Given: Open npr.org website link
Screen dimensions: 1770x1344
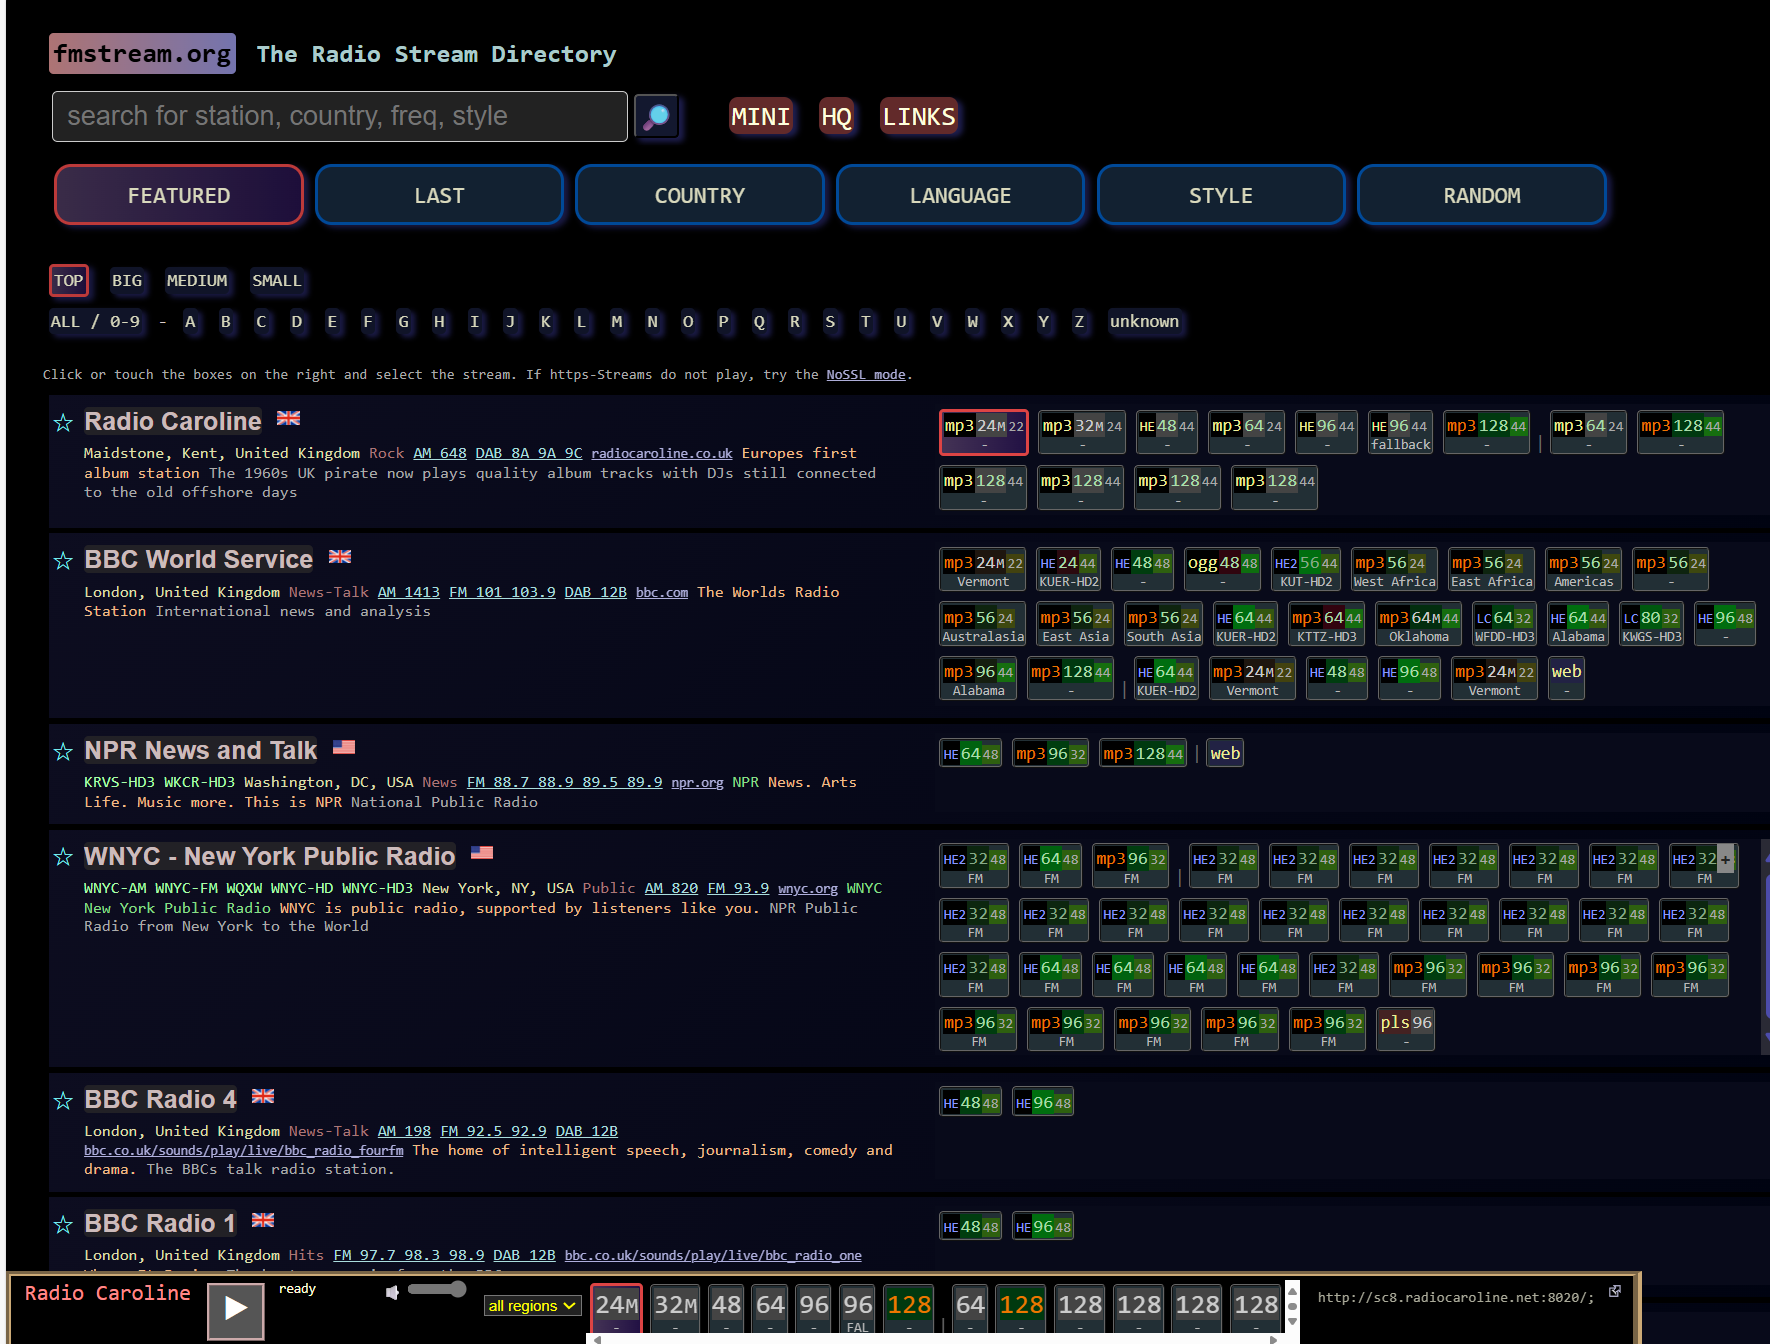Looking at the screenshot, I should coord(697,783).
